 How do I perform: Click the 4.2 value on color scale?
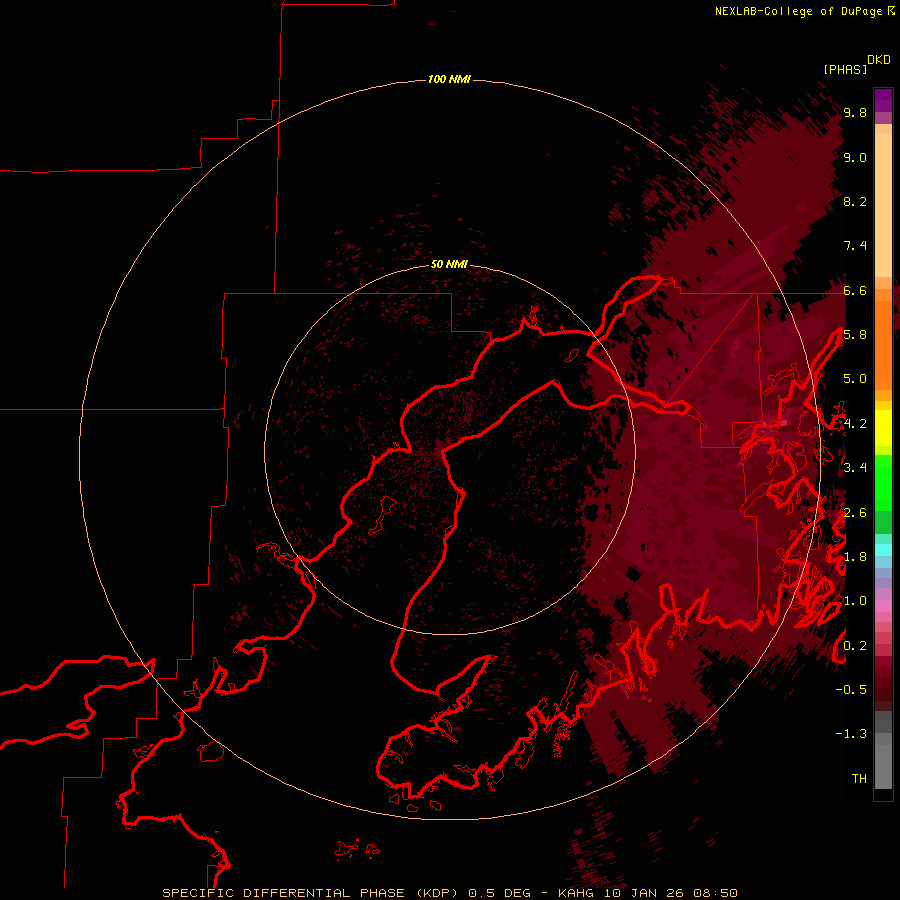(x=855, y=424)
